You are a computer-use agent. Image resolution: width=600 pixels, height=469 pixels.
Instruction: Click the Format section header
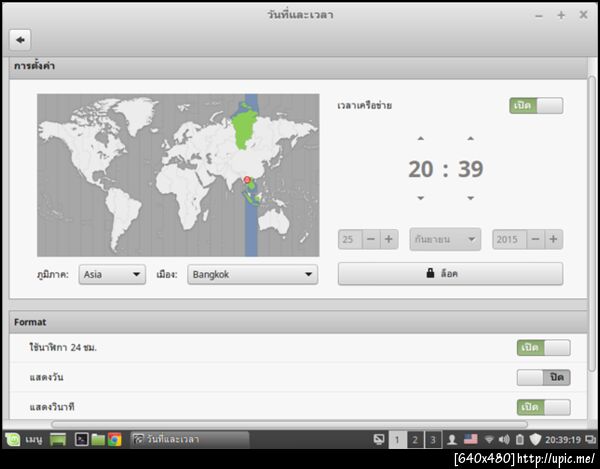[298, 322]
